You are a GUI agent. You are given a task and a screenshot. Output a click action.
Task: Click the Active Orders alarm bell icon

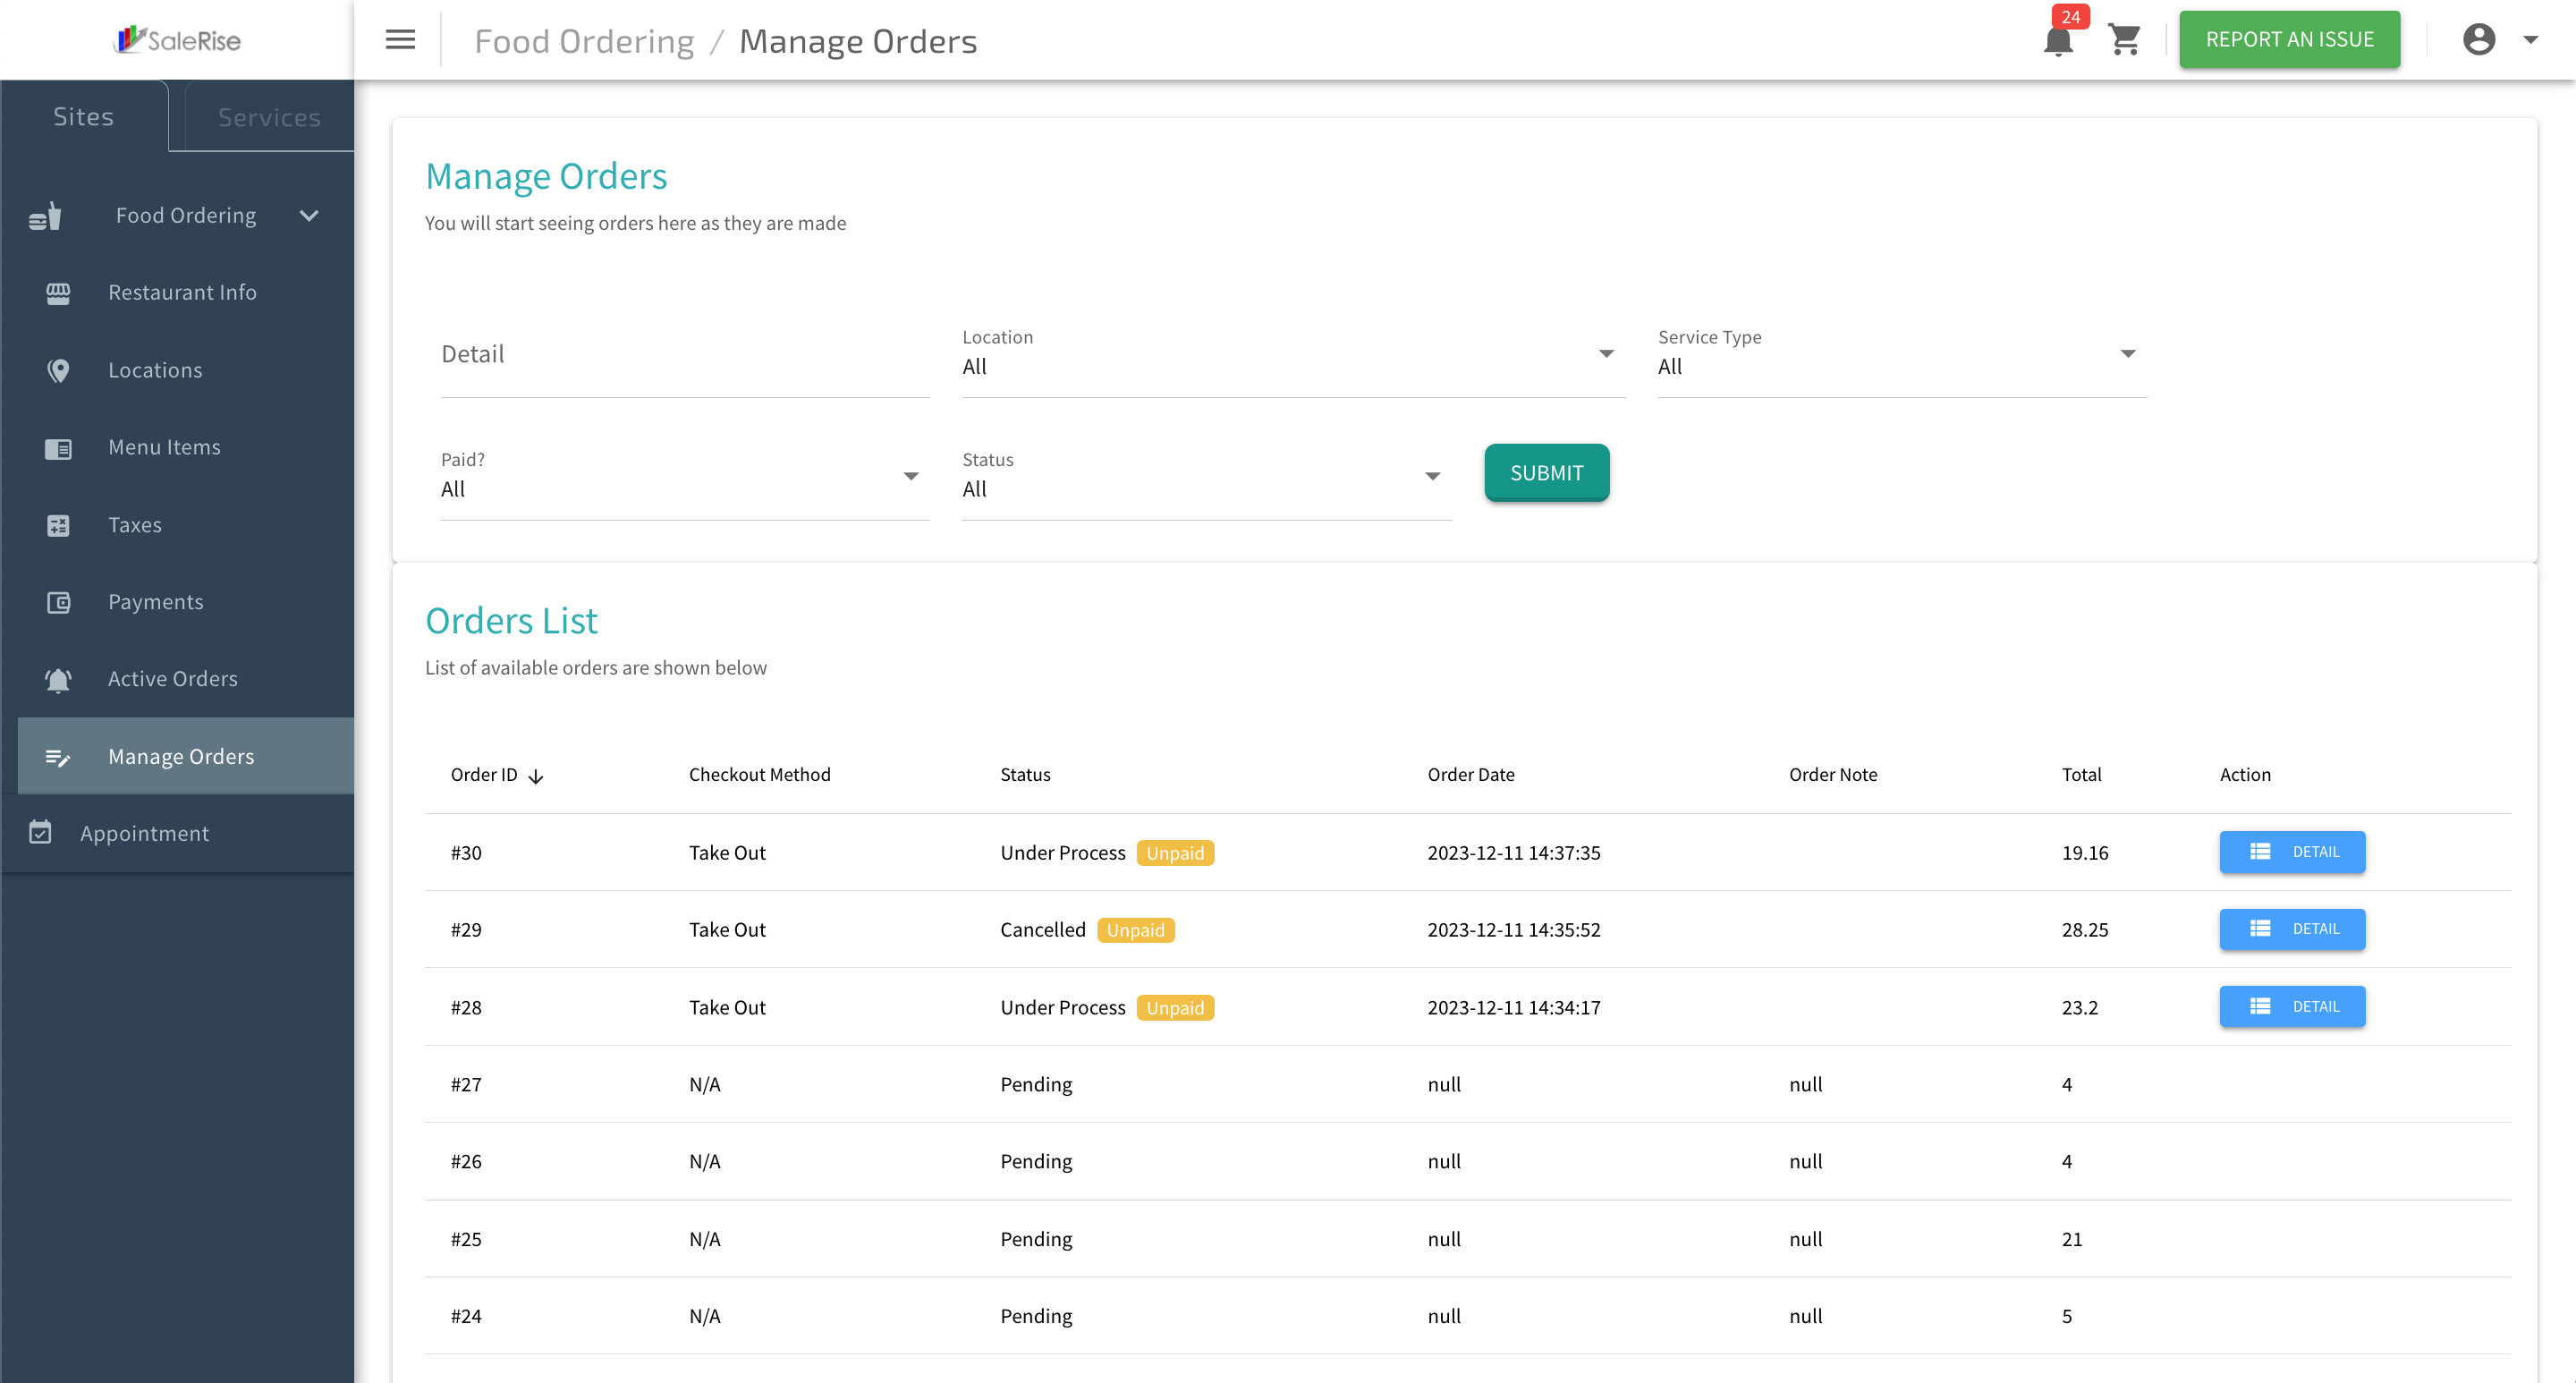58,680
